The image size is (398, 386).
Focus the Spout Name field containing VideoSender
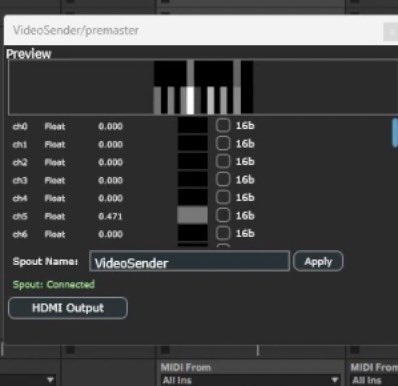(189, 261)
